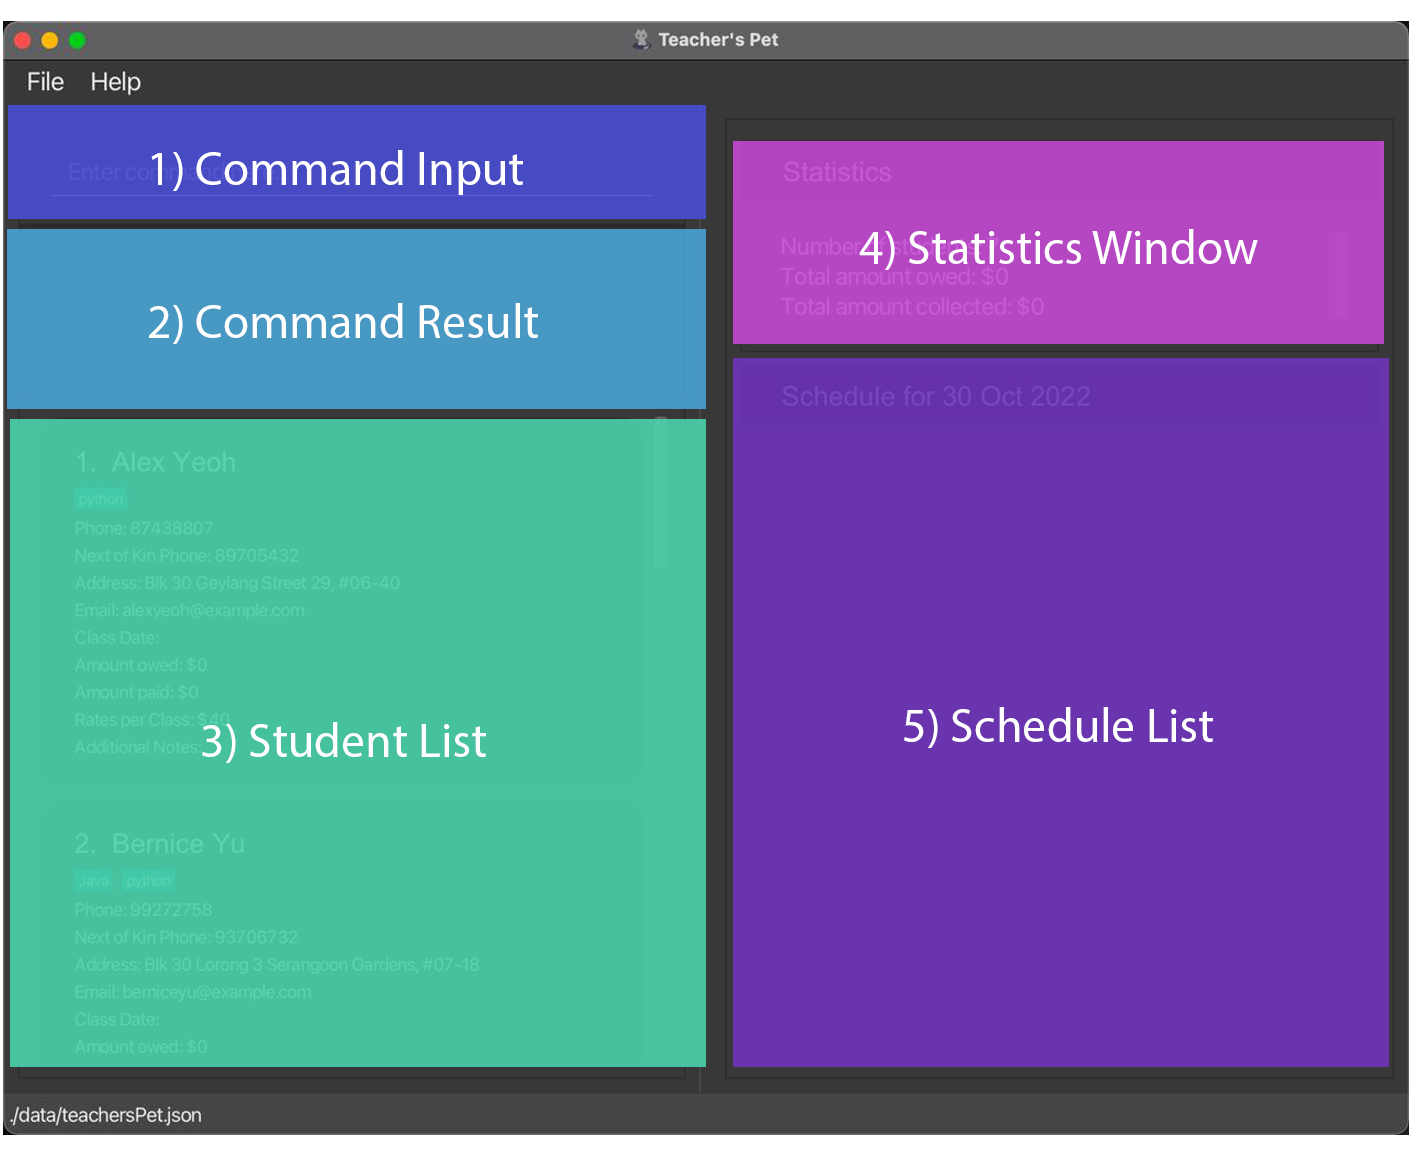
Task: Click 'Amount paid: $0' in Alex Yeoh's card
Action: pyautogui.click(x=136, y=692)
